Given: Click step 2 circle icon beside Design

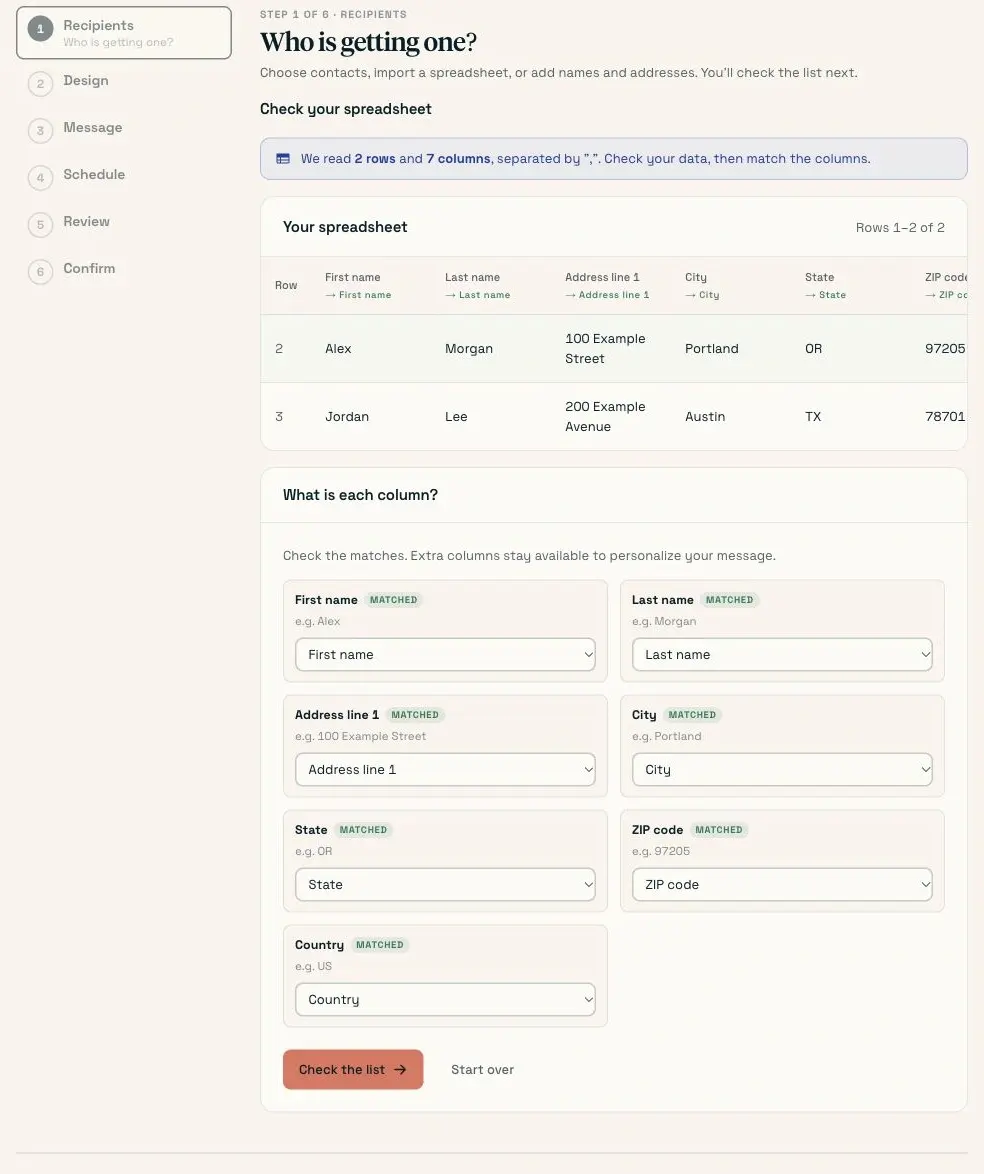Looking at the screenshot, I should (x=40, y=83).
